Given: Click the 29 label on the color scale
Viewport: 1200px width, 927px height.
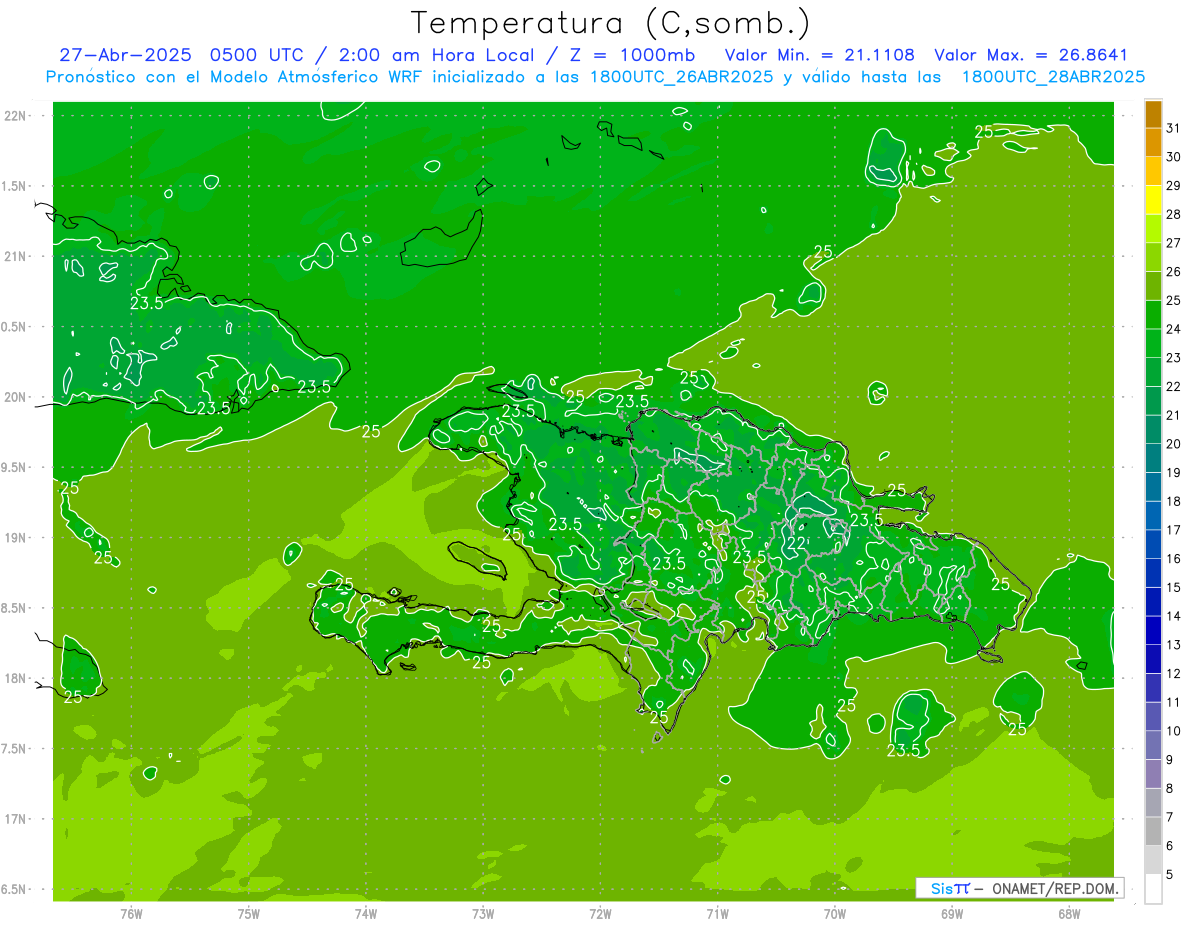Looking at the screenshot, I should coord(1174,186).
